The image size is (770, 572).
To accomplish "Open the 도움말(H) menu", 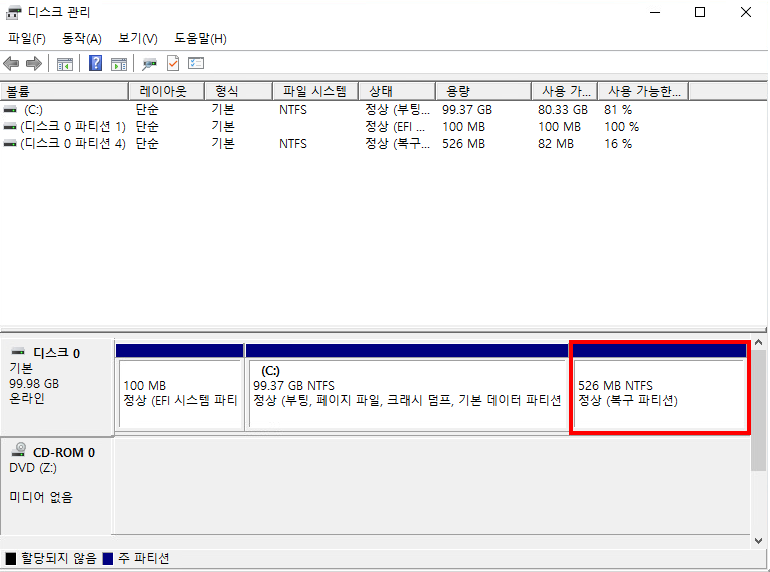I will 200,38.
